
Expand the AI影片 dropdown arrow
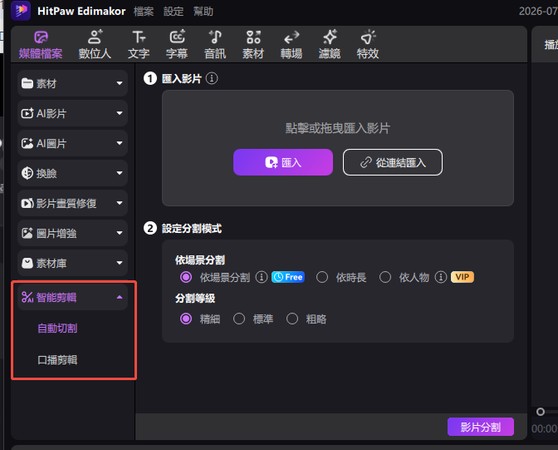coord(120,113)
